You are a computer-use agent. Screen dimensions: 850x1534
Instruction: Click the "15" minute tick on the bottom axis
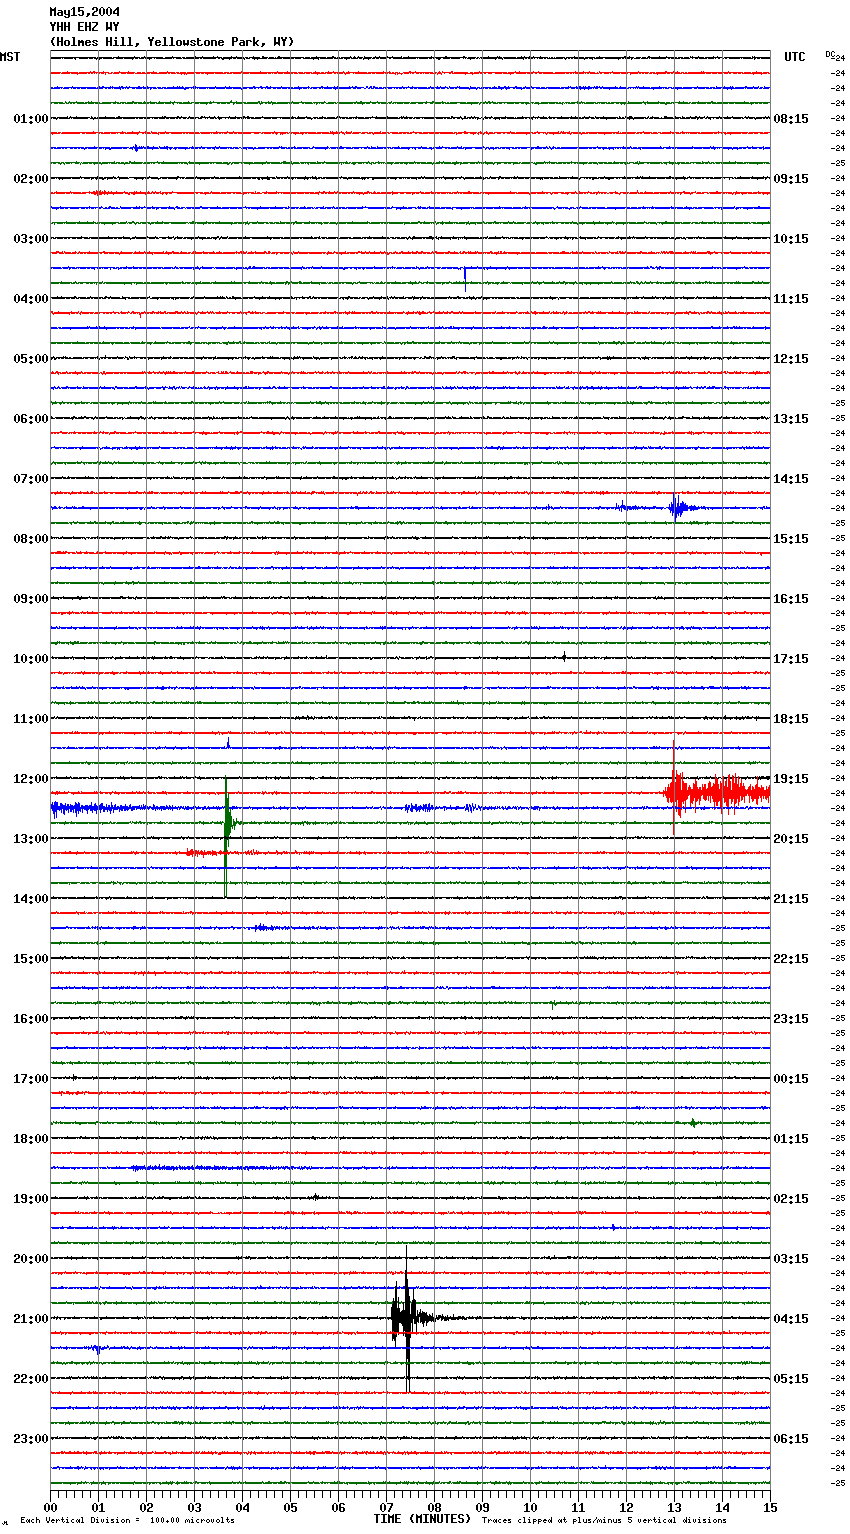pyautogui.click(x=770, y=1507)
